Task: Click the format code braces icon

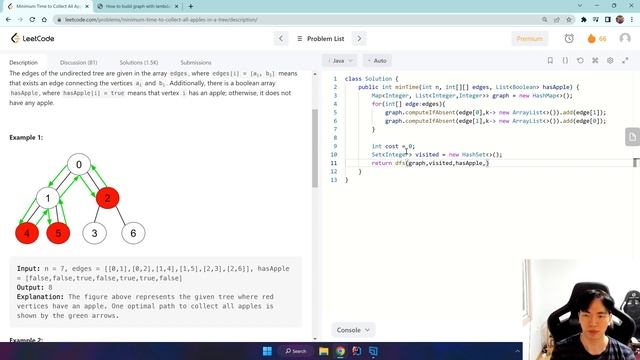Action: 565,60
